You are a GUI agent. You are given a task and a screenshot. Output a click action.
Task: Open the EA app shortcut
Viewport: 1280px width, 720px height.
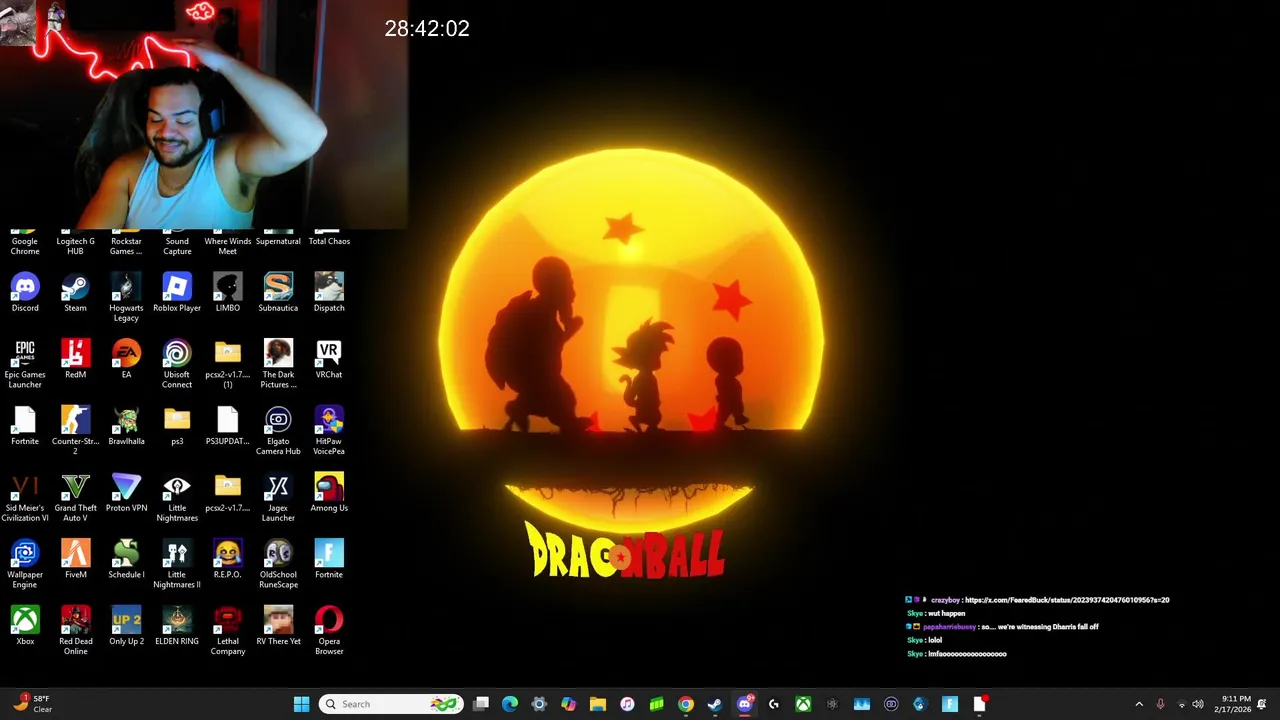[x=126, y=360]
